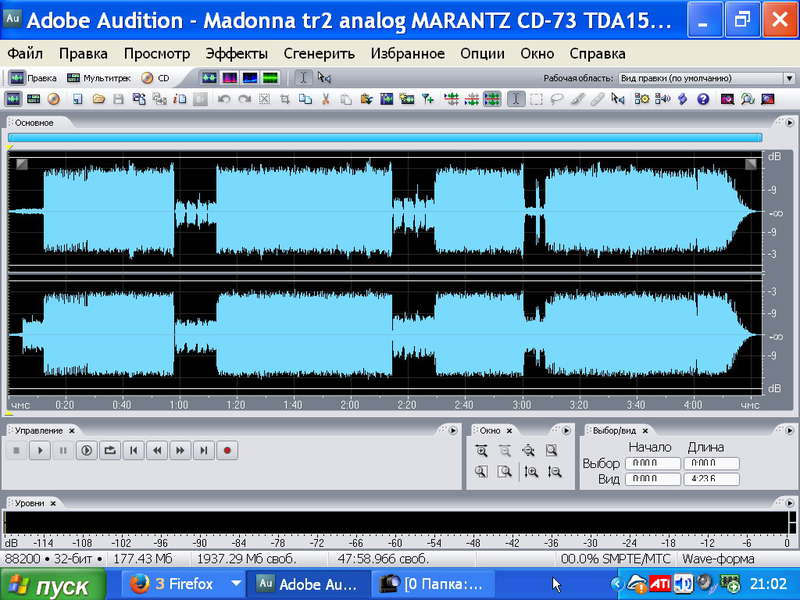Click the new file toolbar icon
This screenshot has height=600, width=800.
pyautogui.click(x=77, y=99)
